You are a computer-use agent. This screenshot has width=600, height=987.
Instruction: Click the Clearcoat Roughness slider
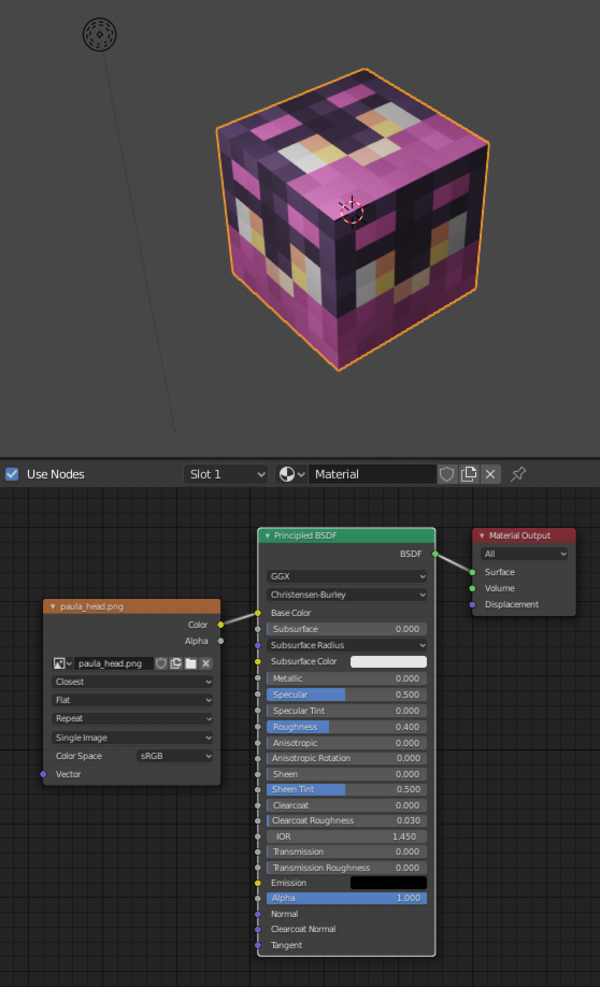347,821
